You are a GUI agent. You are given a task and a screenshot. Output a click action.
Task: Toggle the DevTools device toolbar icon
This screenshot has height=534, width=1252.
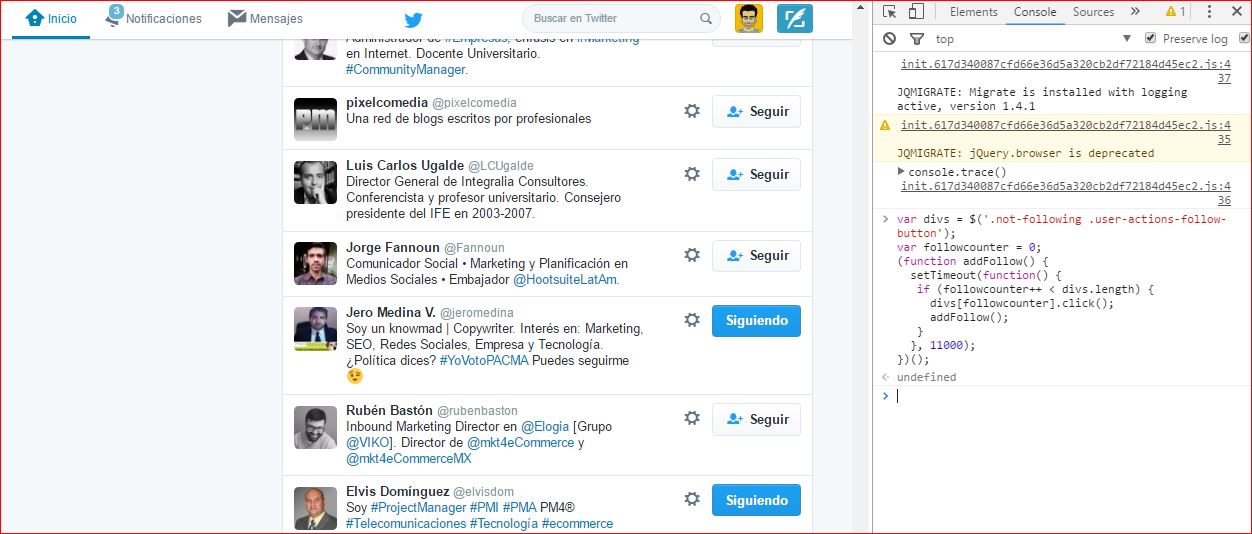click(x=916, y=12)
